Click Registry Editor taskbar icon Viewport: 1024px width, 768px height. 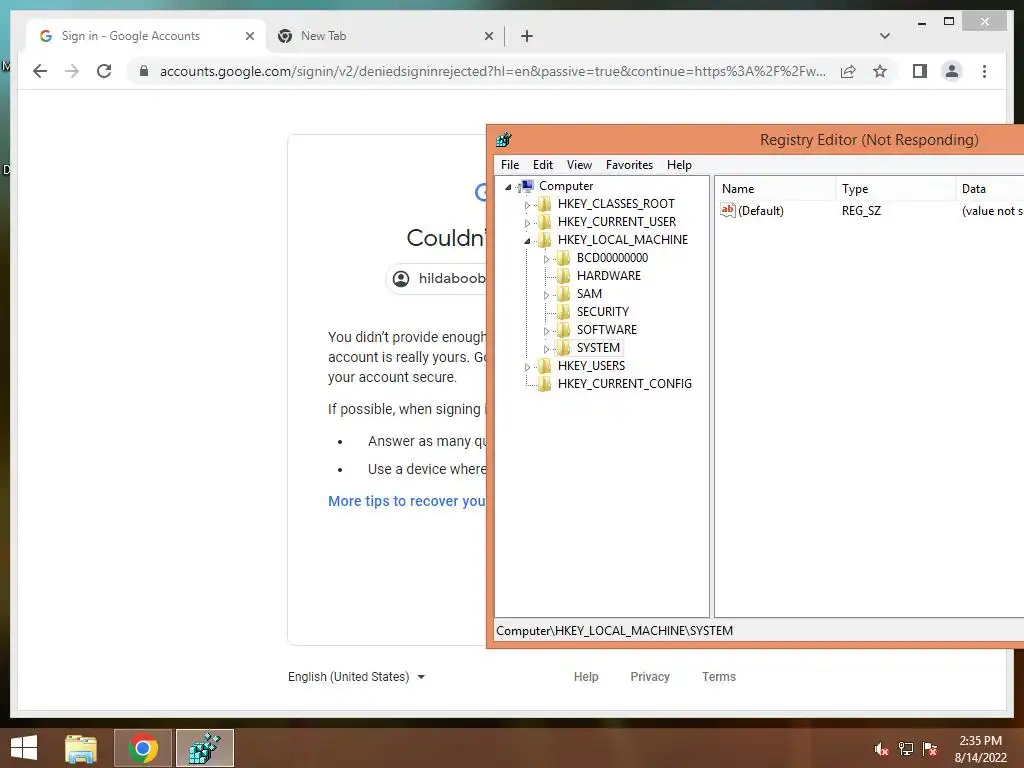click(204, 748)
